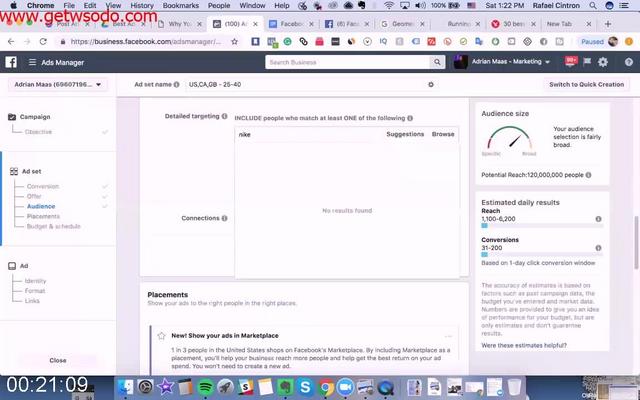Screen dimensions: 640x400
Task: Open Finder from the dock
Action: click(x=126, y=386)
